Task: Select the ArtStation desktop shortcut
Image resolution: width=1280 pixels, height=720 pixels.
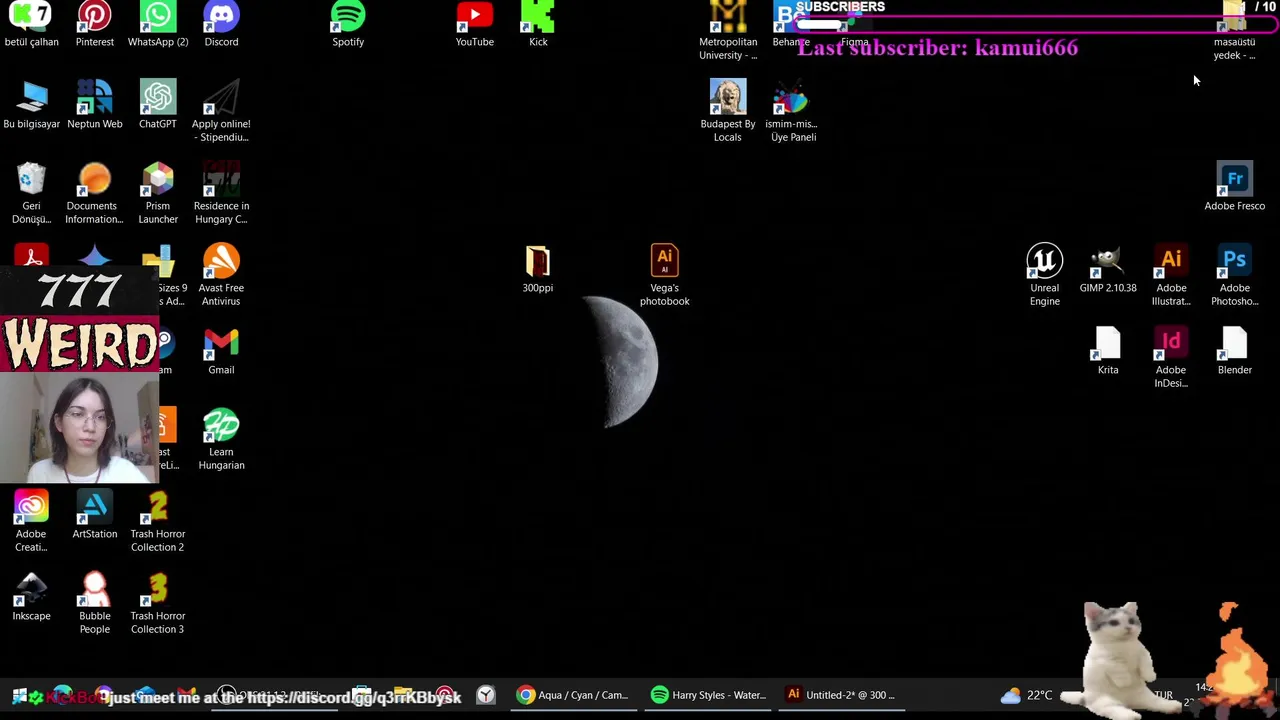Action: pyautogui.click(x=94, y=514)
